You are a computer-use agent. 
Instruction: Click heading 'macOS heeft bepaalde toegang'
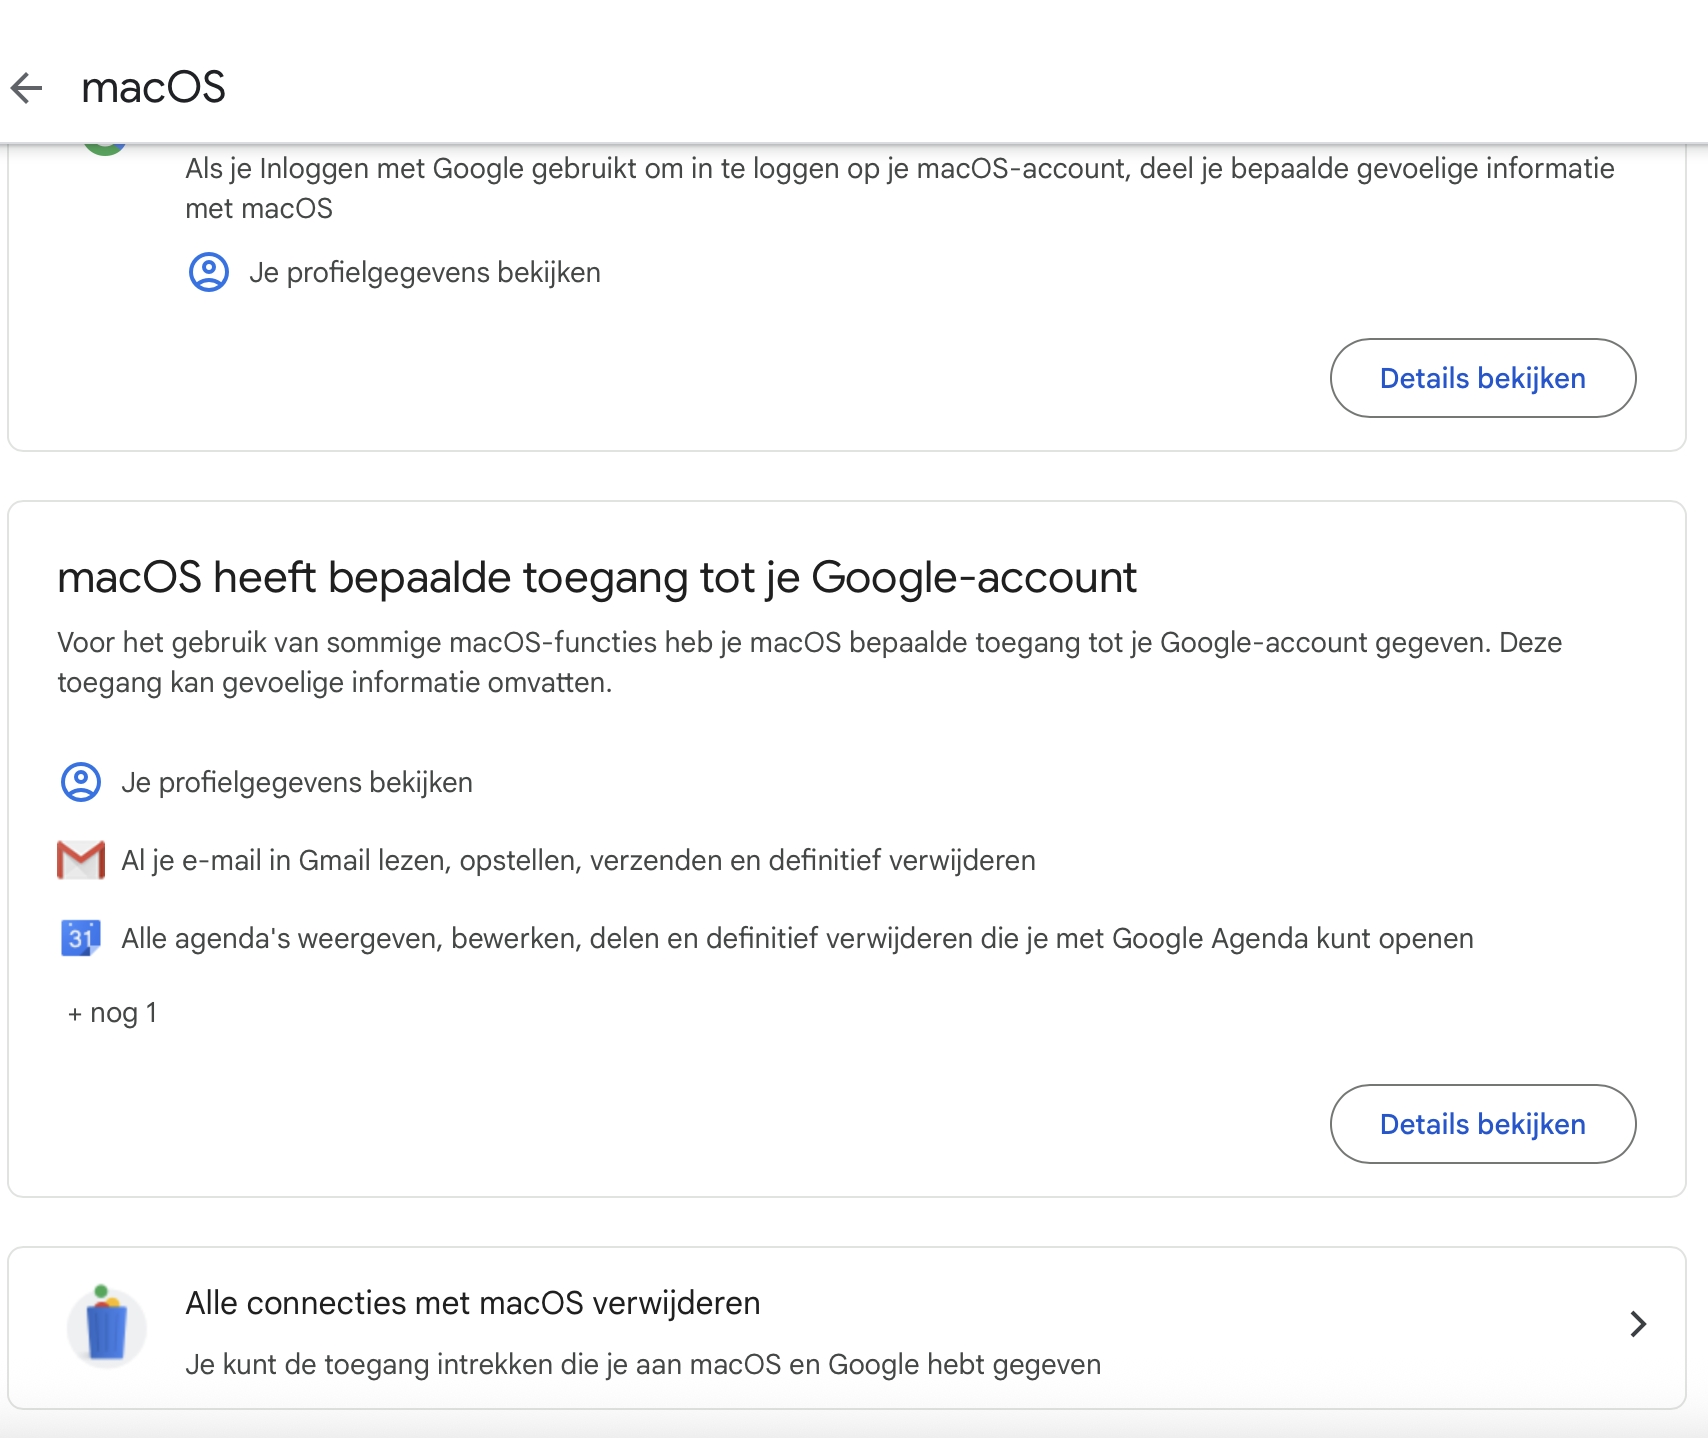tap(597, 578)
